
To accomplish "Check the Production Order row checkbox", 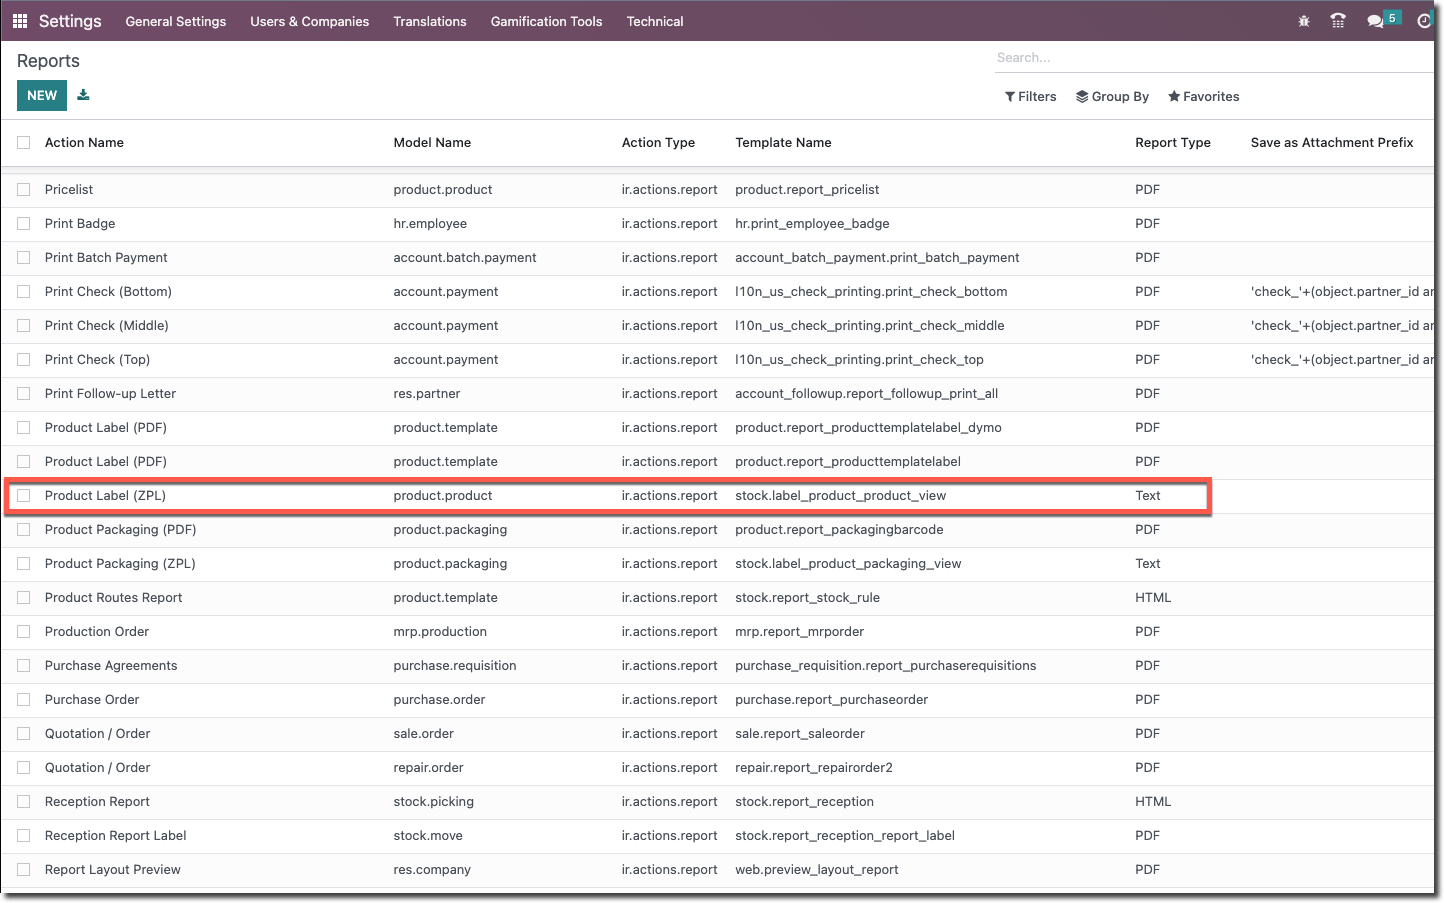I will [x=24, y=632].
